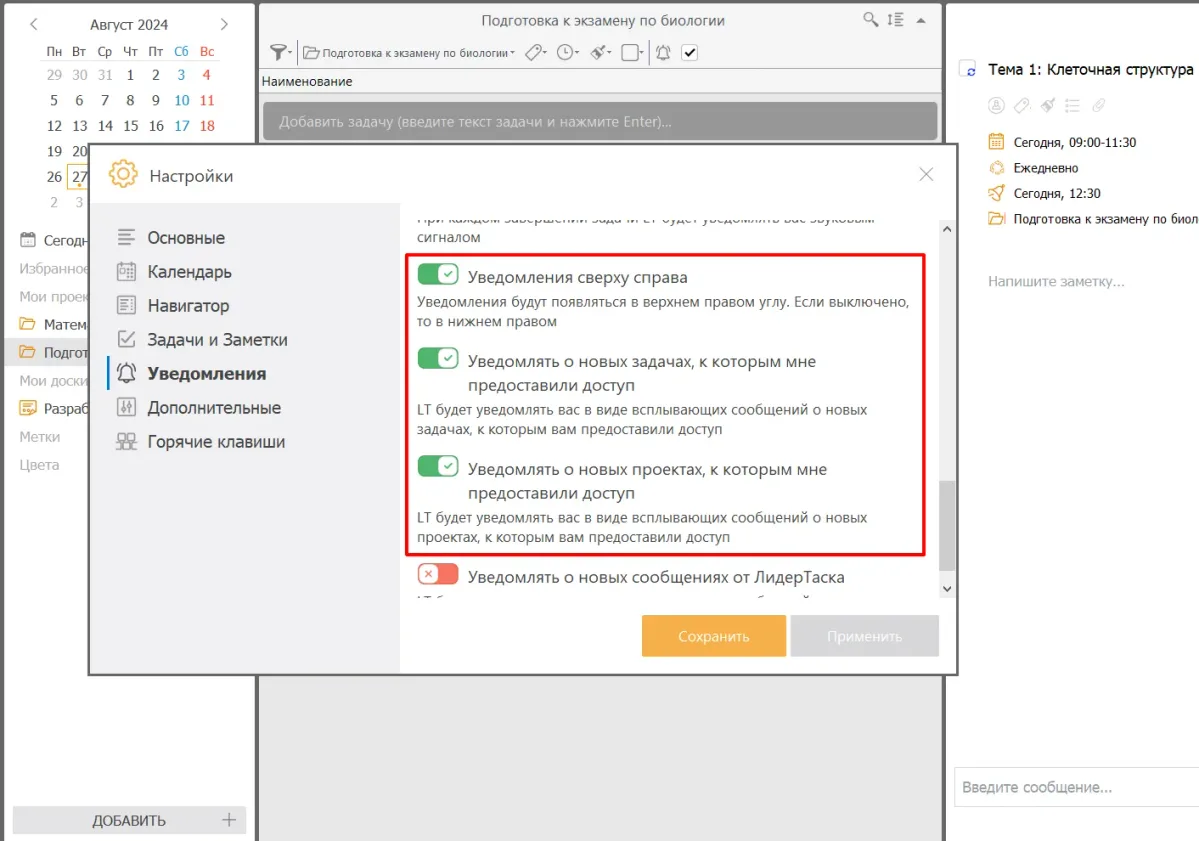
Task: Click the settings dialog vertical scrollbar thumb
Action: (x=947, y=525)
